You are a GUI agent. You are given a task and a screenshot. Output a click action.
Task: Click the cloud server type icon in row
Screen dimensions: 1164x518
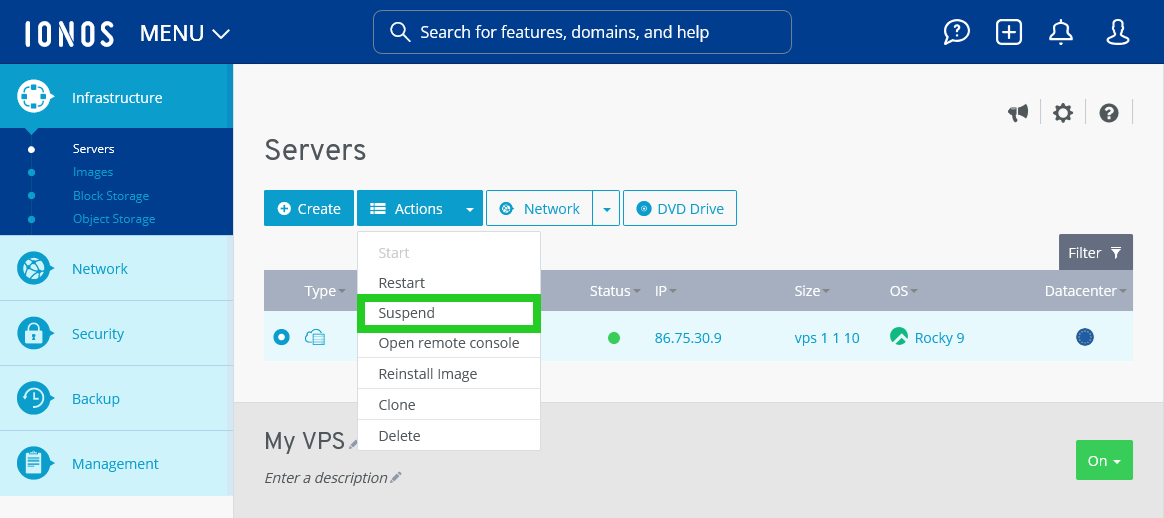[315, 338]
